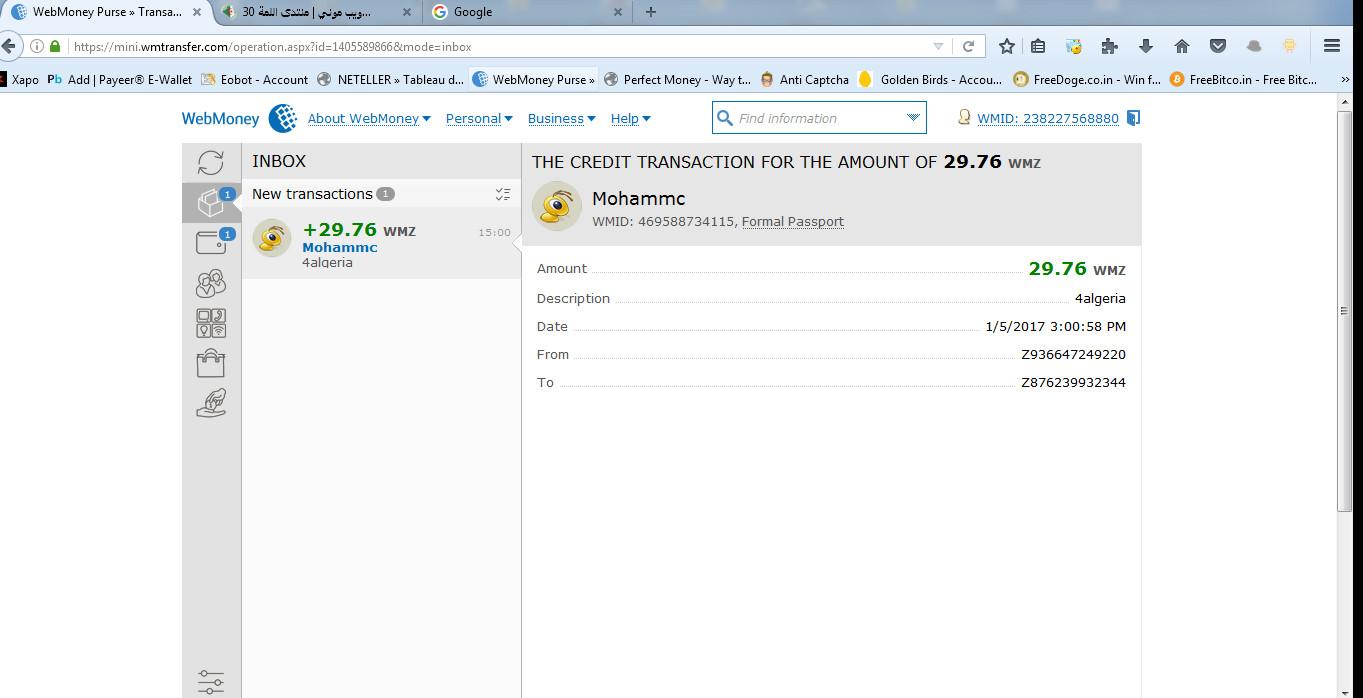This screenshot has height=698, width=1363.
Task: Open the purses wallet sidebar icon
Action: tap(211, 243)
